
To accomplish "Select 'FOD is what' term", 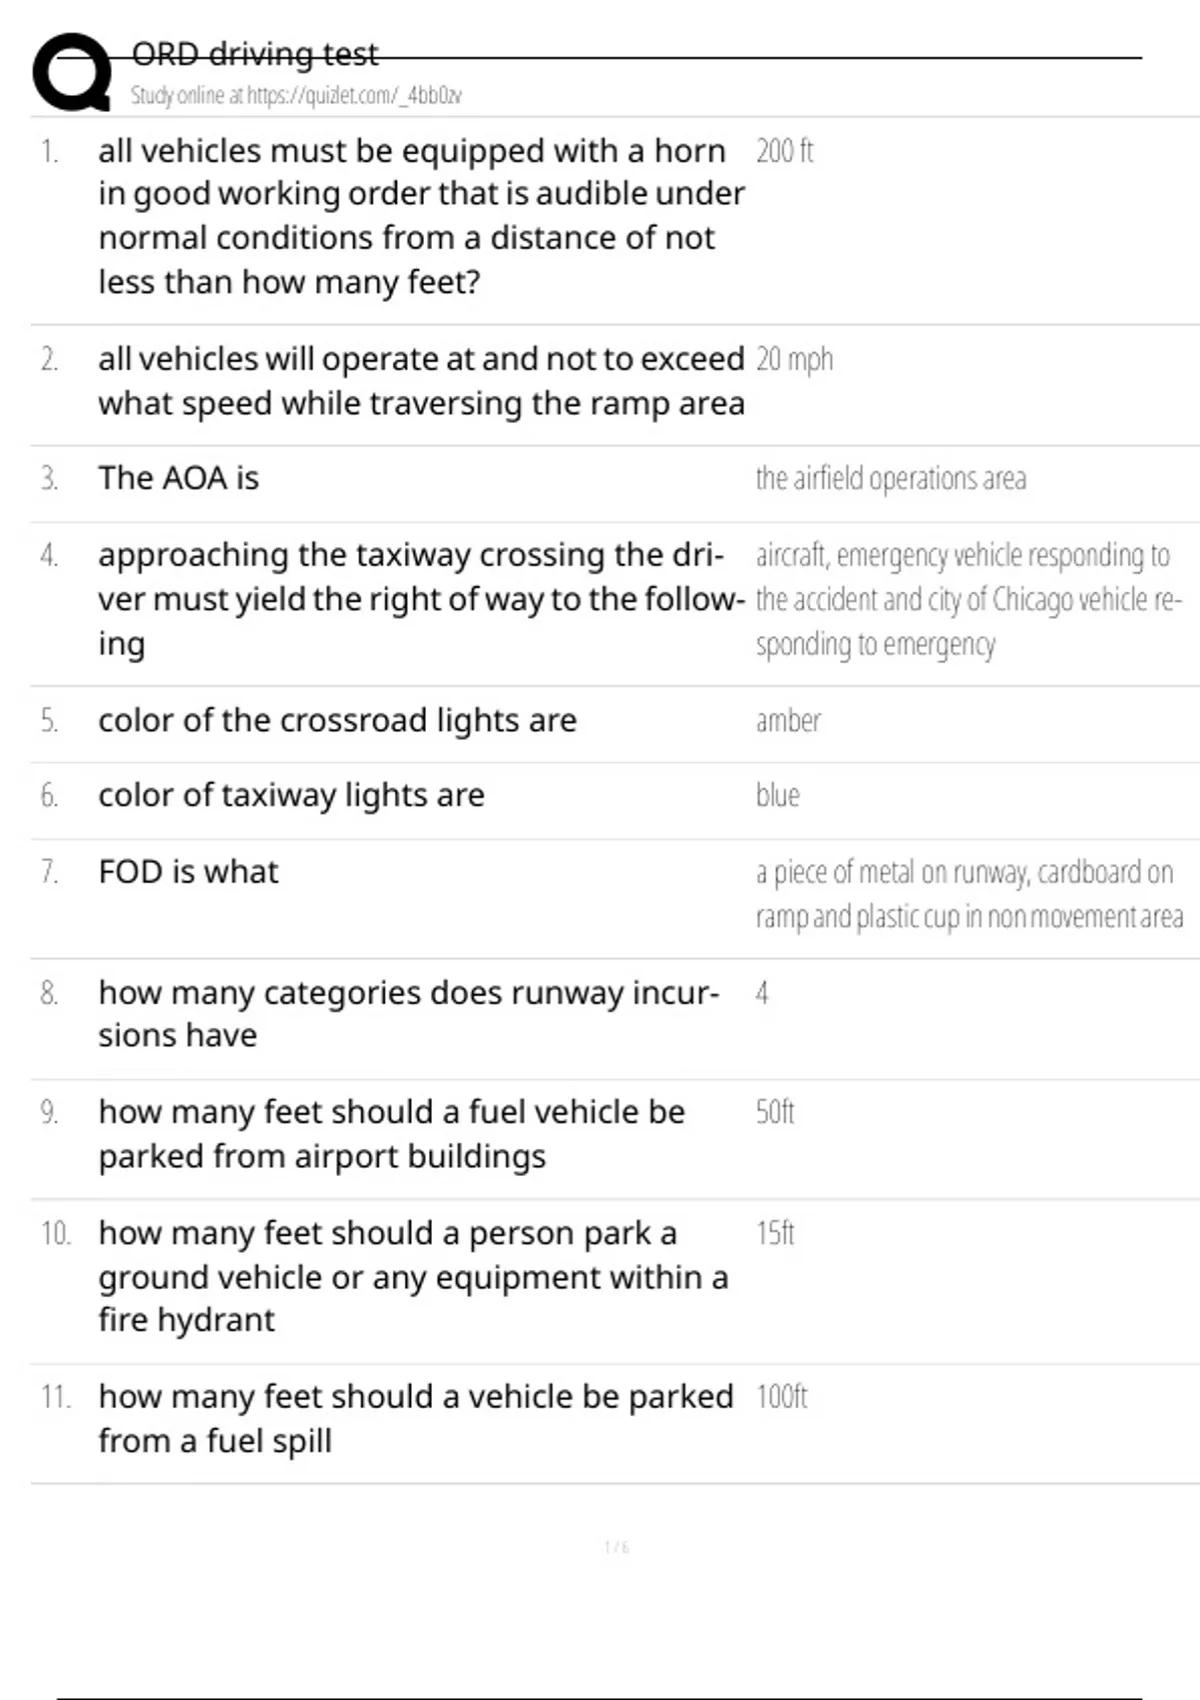I will pyautogui.click(x=188, y=872).
